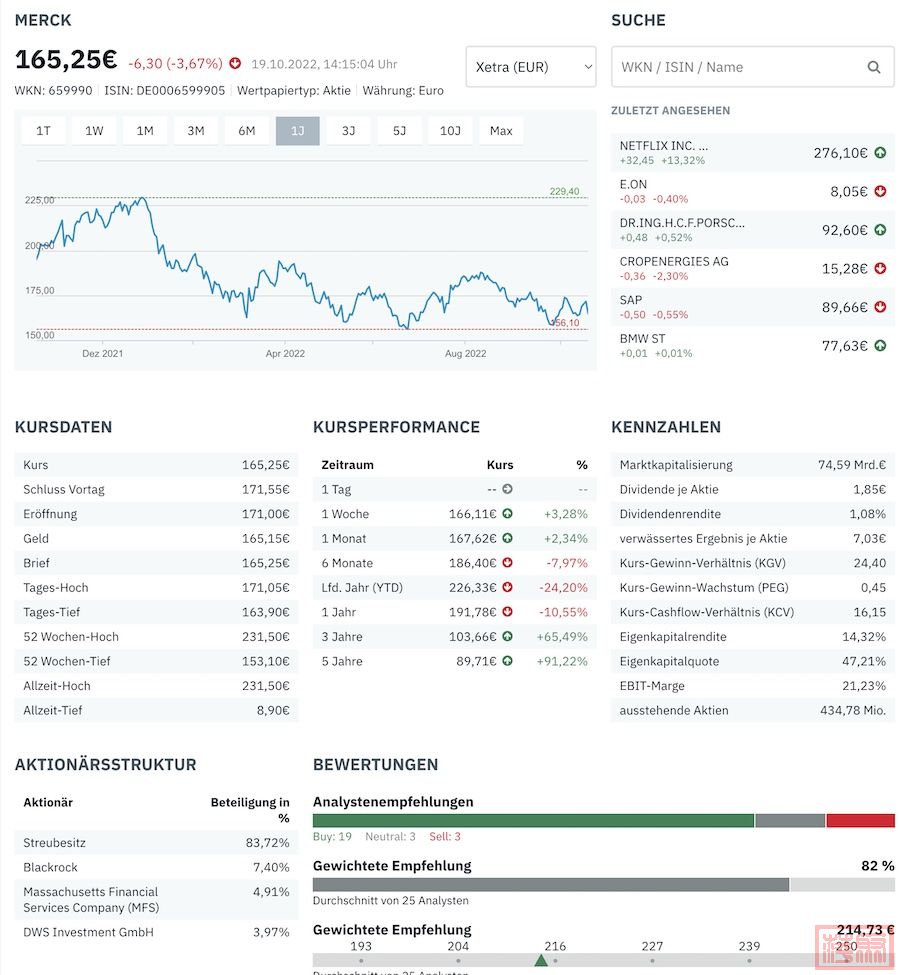Click the 1 Monat green arrow icon
The width and height of the screenshot is (900, 975).
pyautogui.click(x=507, y=538)
